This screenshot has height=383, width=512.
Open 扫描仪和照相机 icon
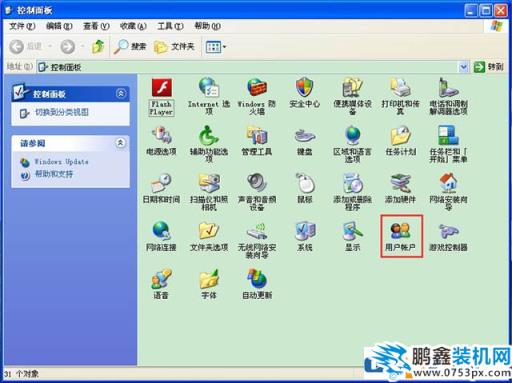pyautogui.click(x=209, y=192)
